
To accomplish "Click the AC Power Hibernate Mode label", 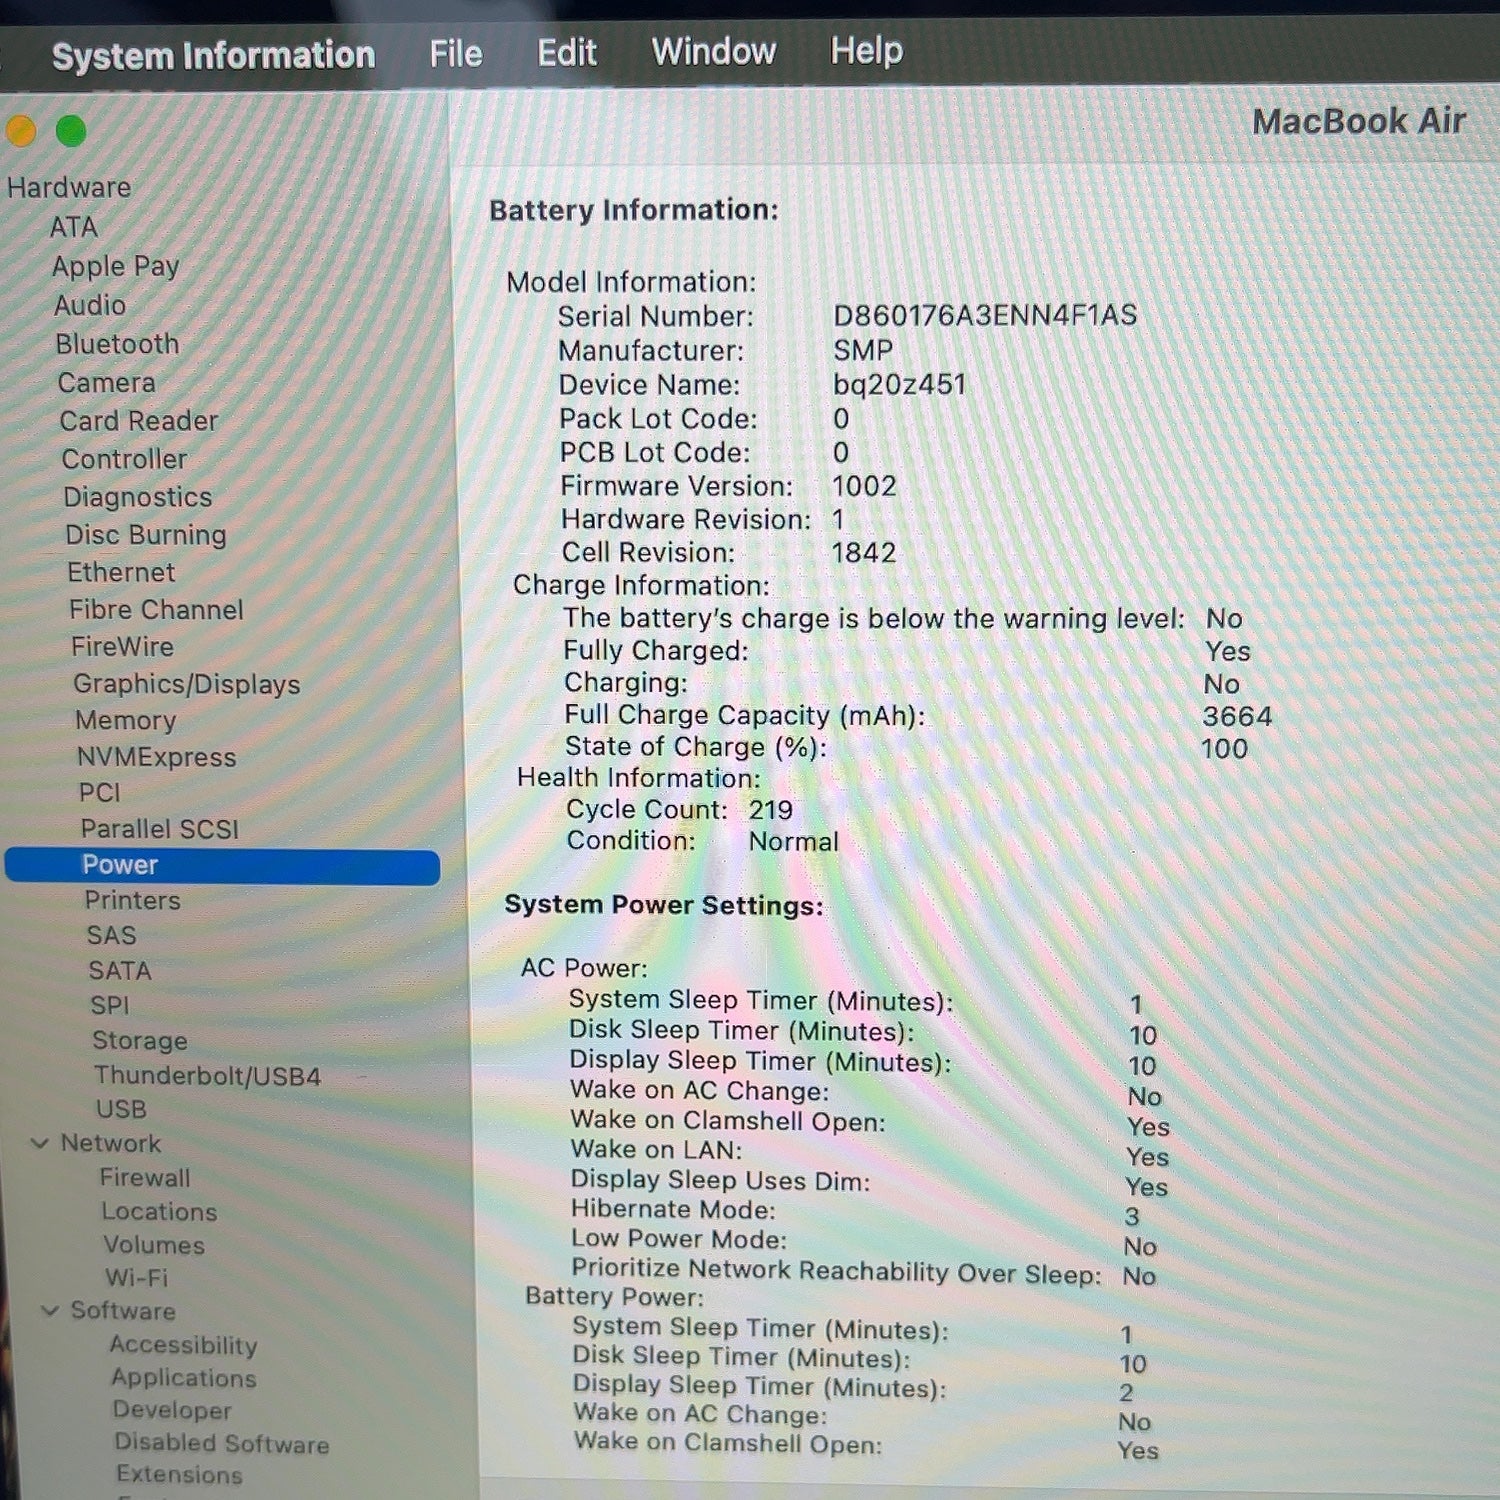I will click(x=674, y=1209).
